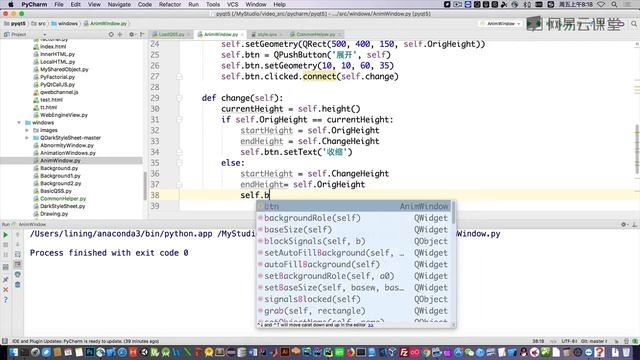The height and width of the screenshot is (360, 640).
Task: Rerun AnimWindow with green play icon
Action: pos(6,235)
